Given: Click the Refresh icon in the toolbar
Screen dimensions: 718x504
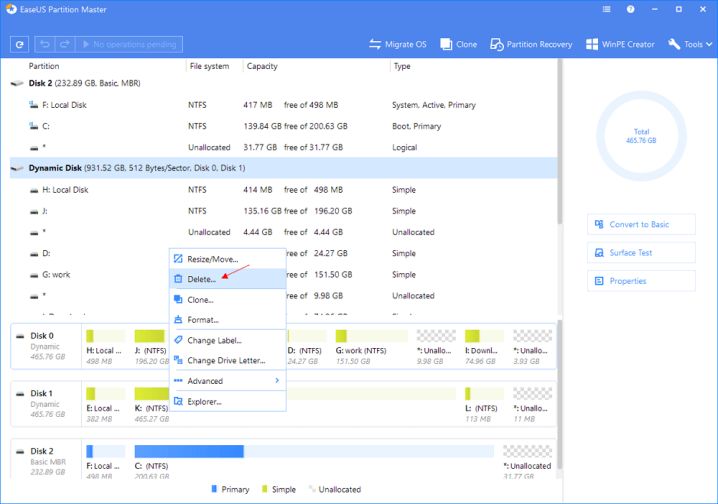Looking at the screenshot, I should pyautogui.click(x=19, y=44).
